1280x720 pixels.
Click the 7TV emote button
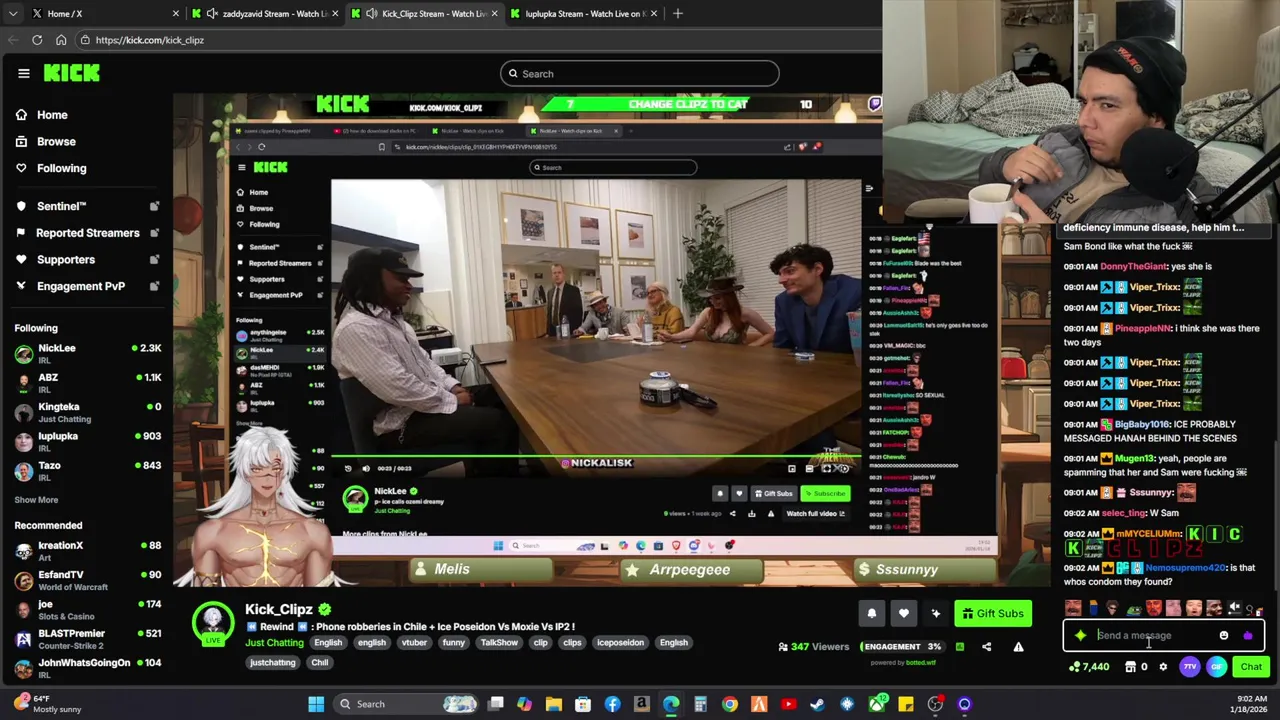[1189, 667]
